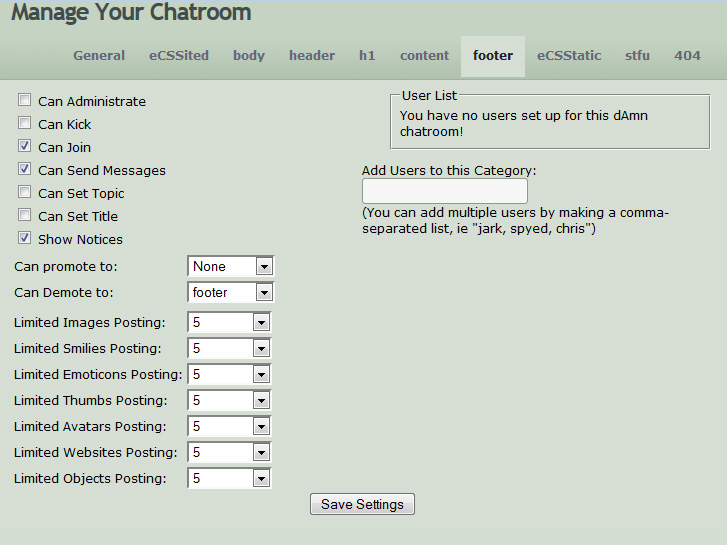Open Limited Websites Posting dropdown
This screenshot has width=727, height=545.
[x=230, y=452]
